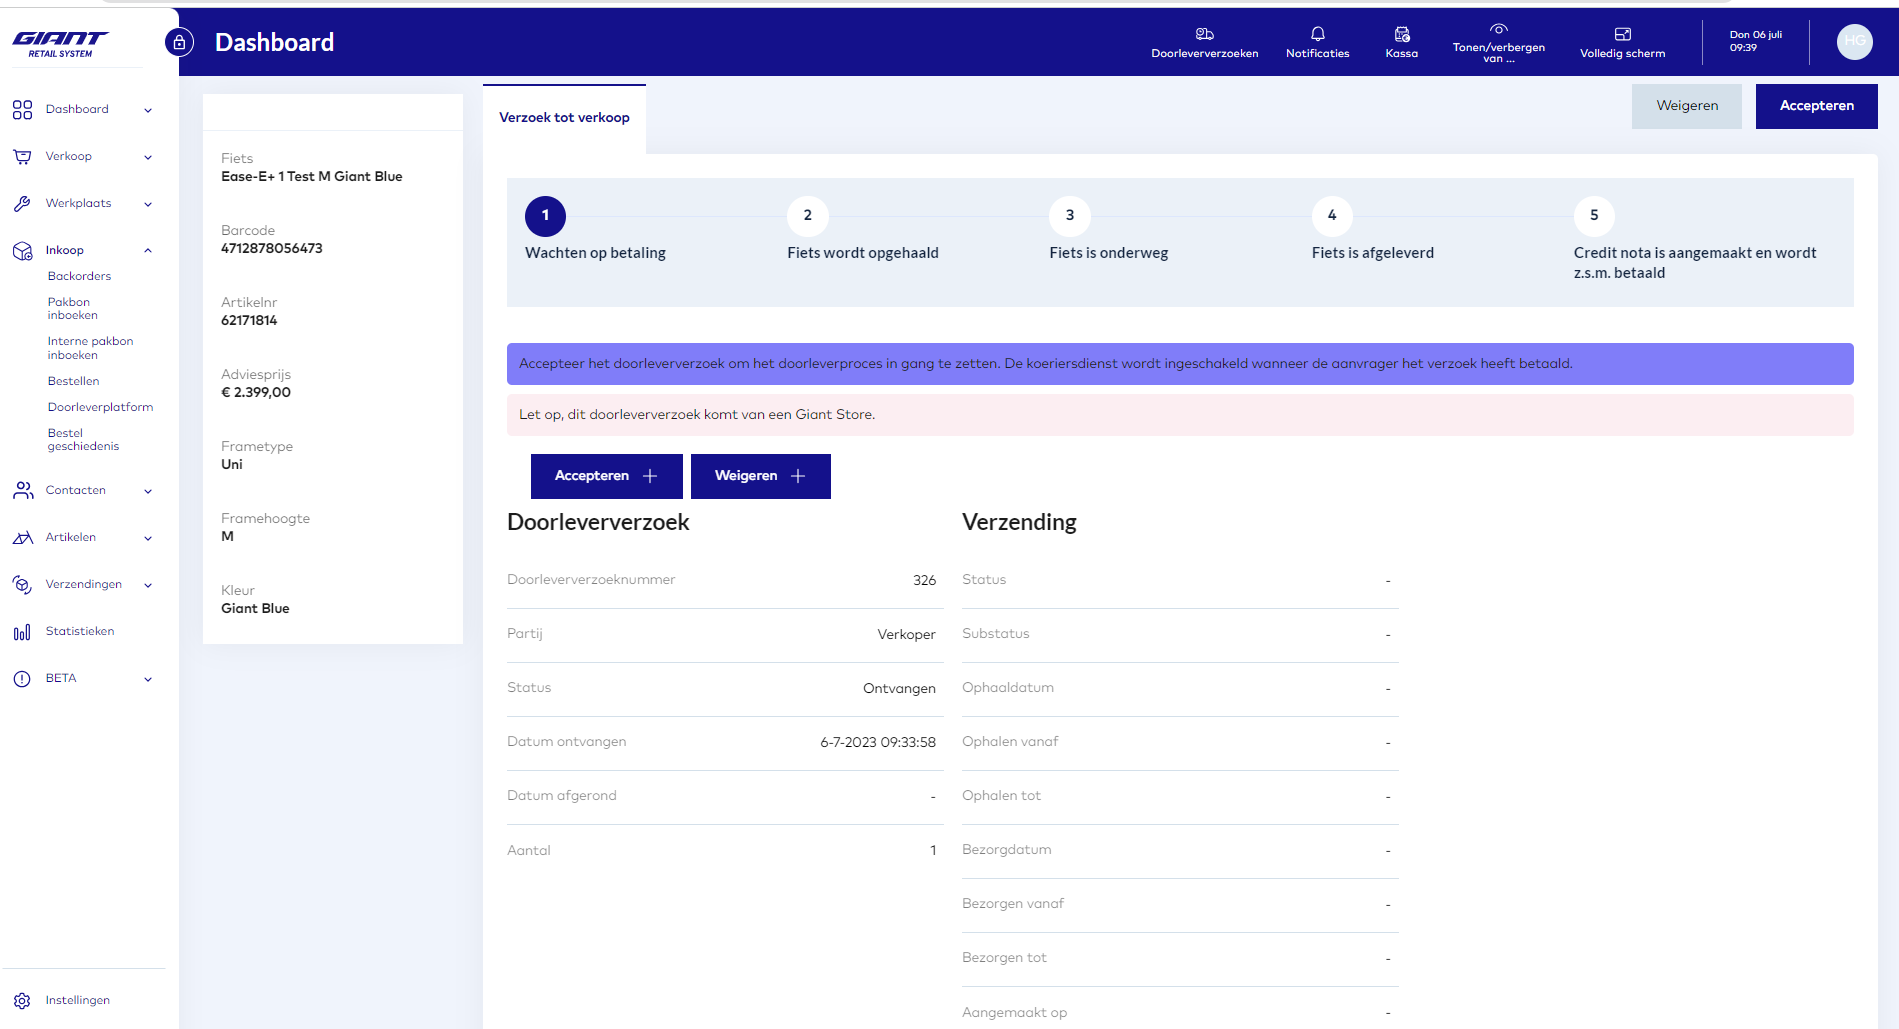Open Instellingen gear icon
The width and height of the screenshot is (1899, 1029).
[22, 1000]
